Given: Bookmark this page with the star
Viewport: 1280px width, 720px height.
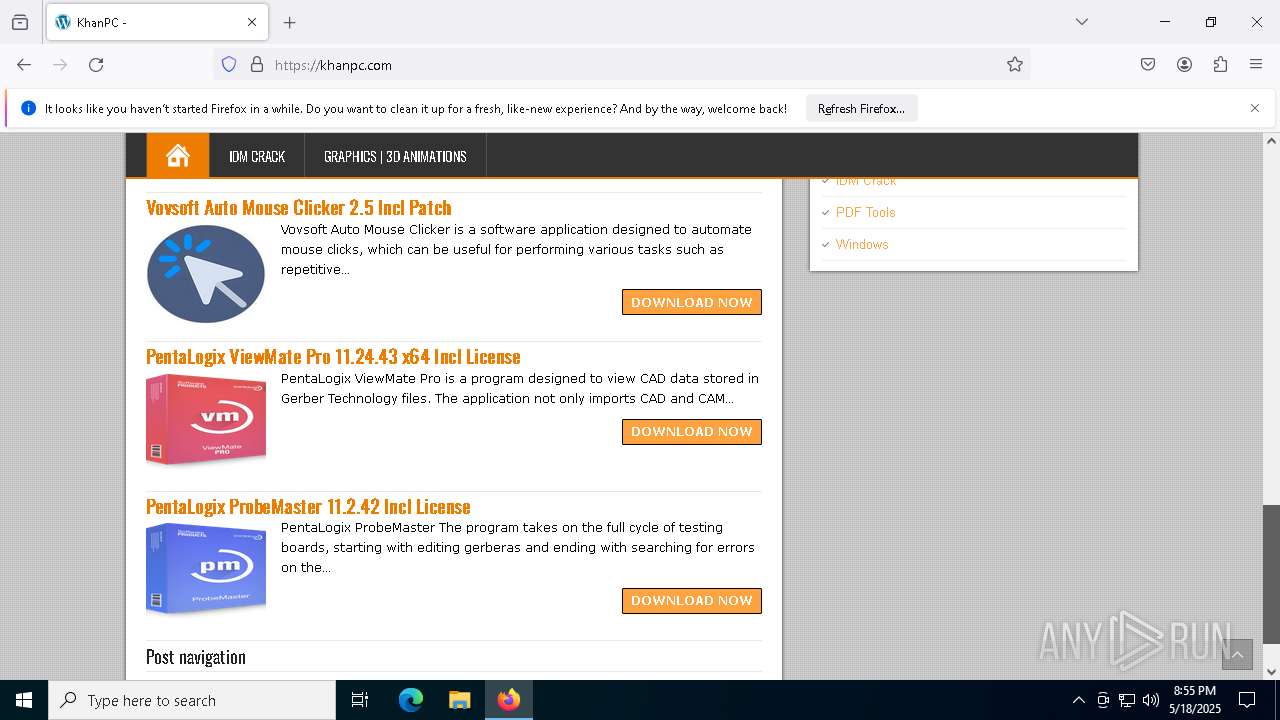Looking at the screenshot, I should click(1015, 64).
